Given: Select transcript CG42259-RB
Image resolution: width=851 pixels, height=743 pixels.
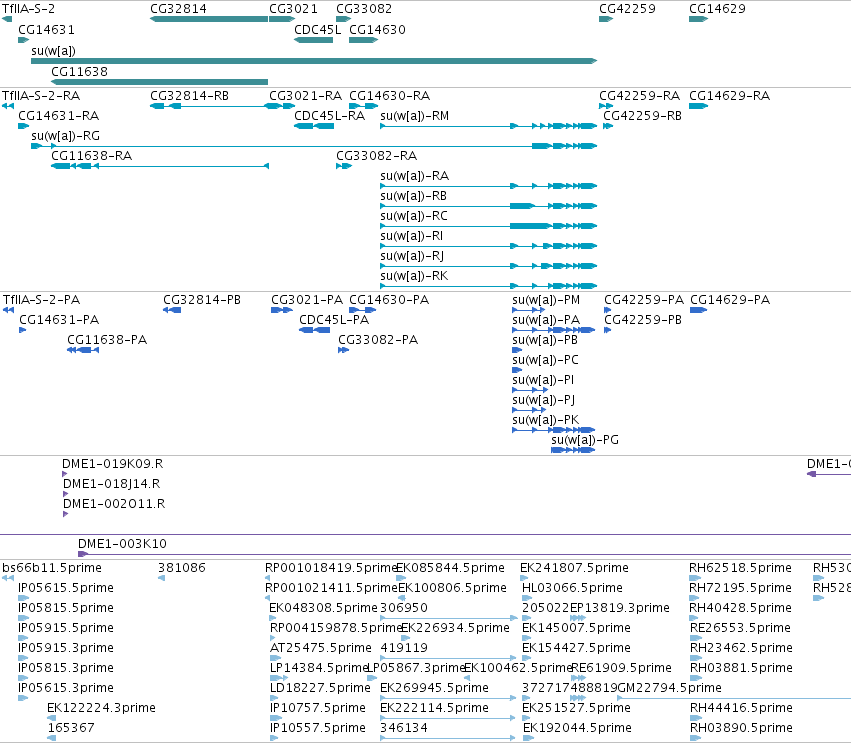Looking at the screenshot, I should (x=608, y=126).
